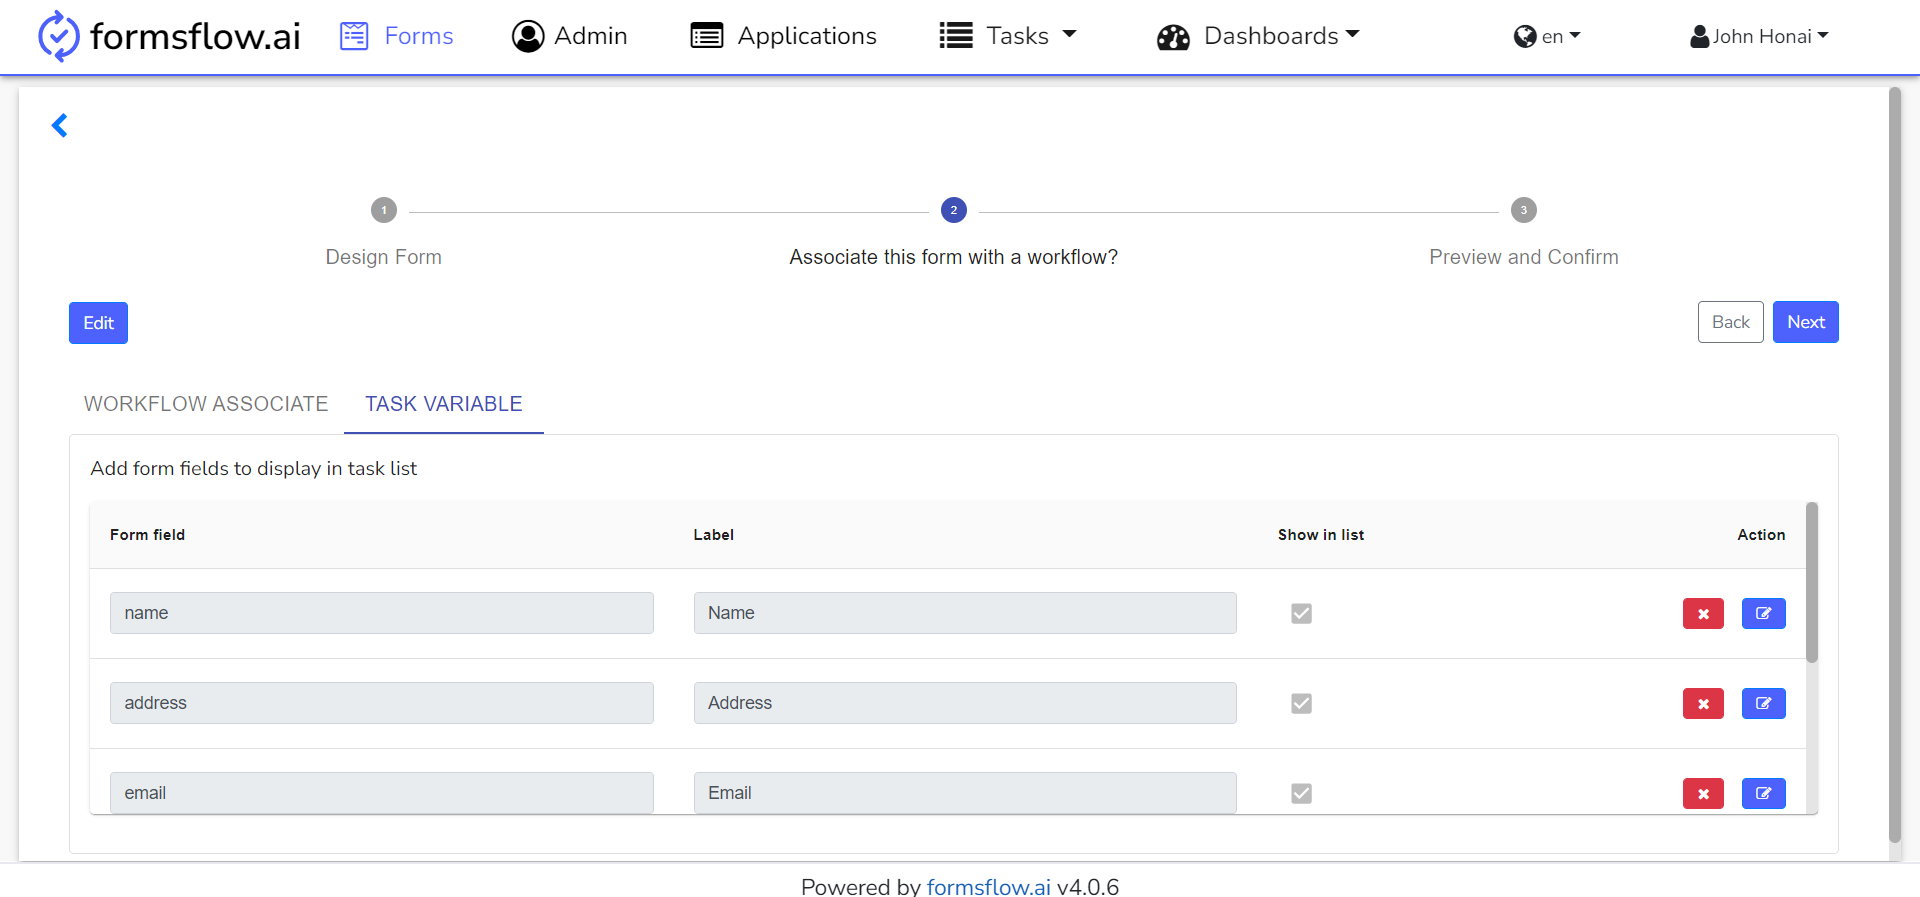Open the formsflow.ai footer link

(988, 886)
